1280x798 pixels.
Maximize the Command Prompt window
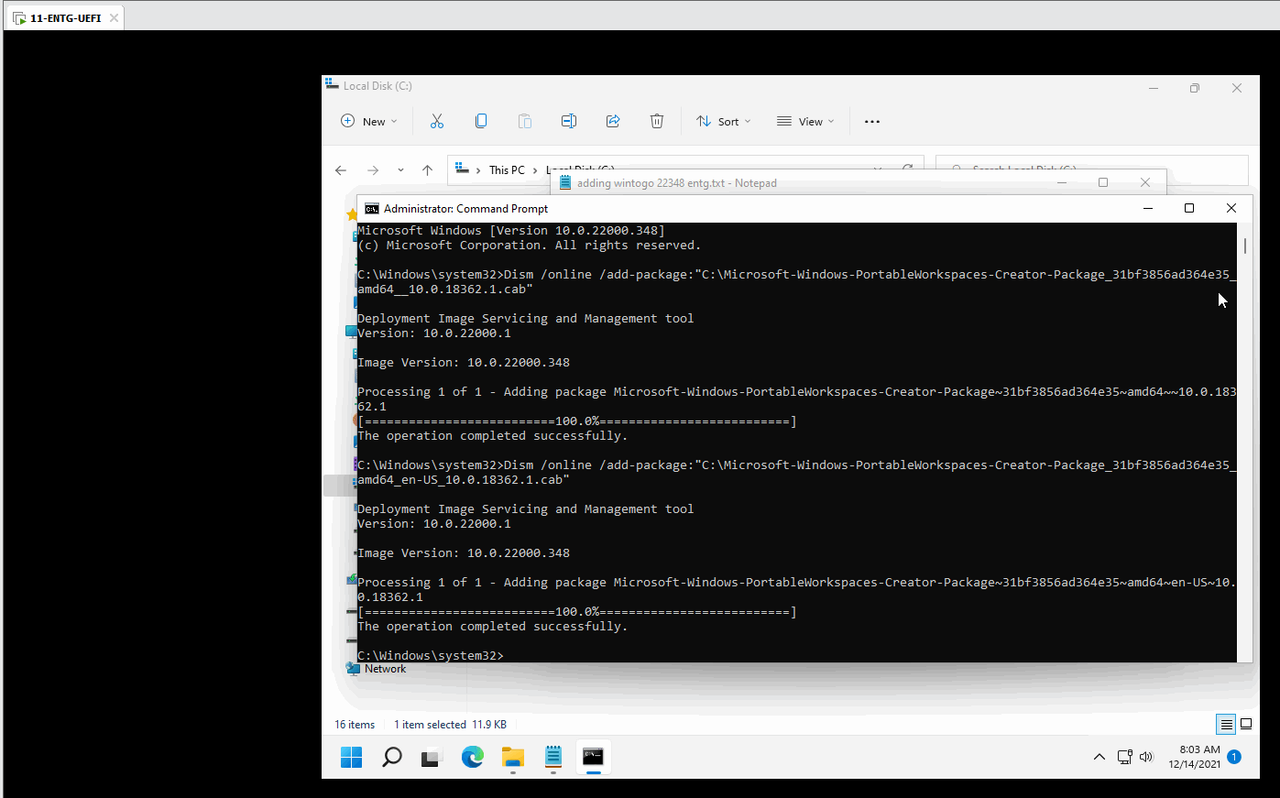tap(1189, 208)
